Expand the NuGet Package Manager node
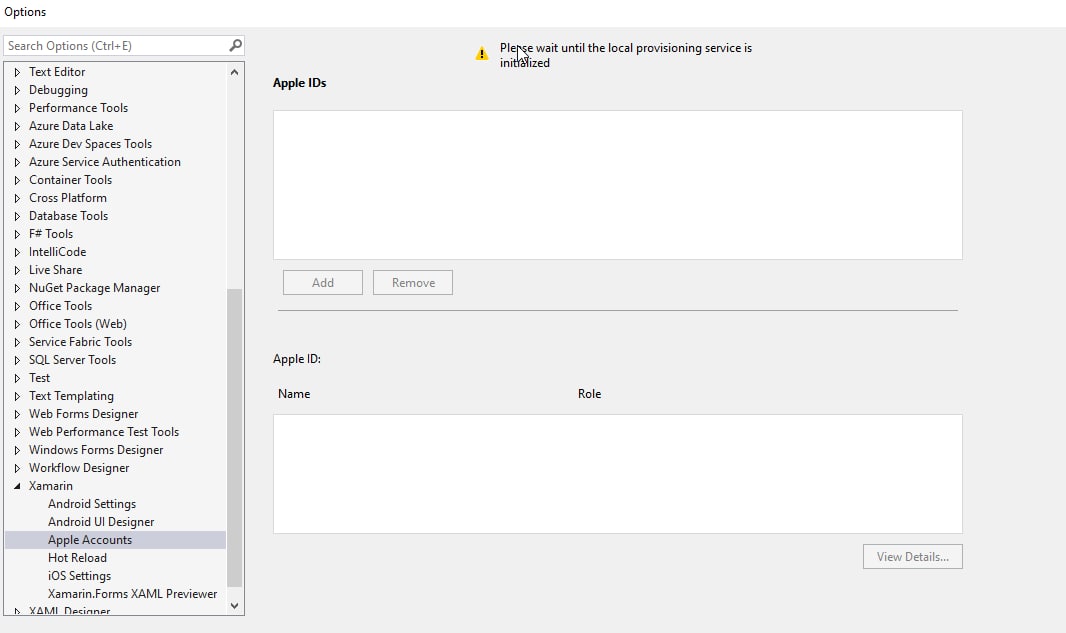This screenshot has width=1066, height=633. pos(18,288)
